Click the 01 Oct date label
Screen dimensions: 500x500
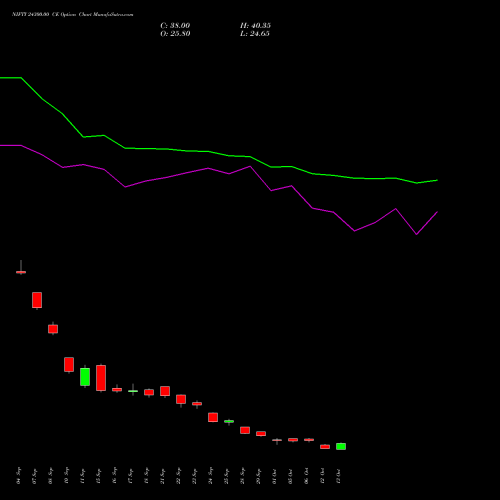[274, 476]
